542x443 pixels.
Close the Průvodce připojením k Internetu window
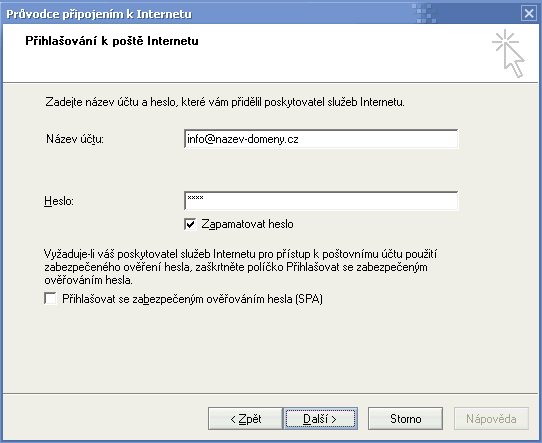(x=529, y=14)
